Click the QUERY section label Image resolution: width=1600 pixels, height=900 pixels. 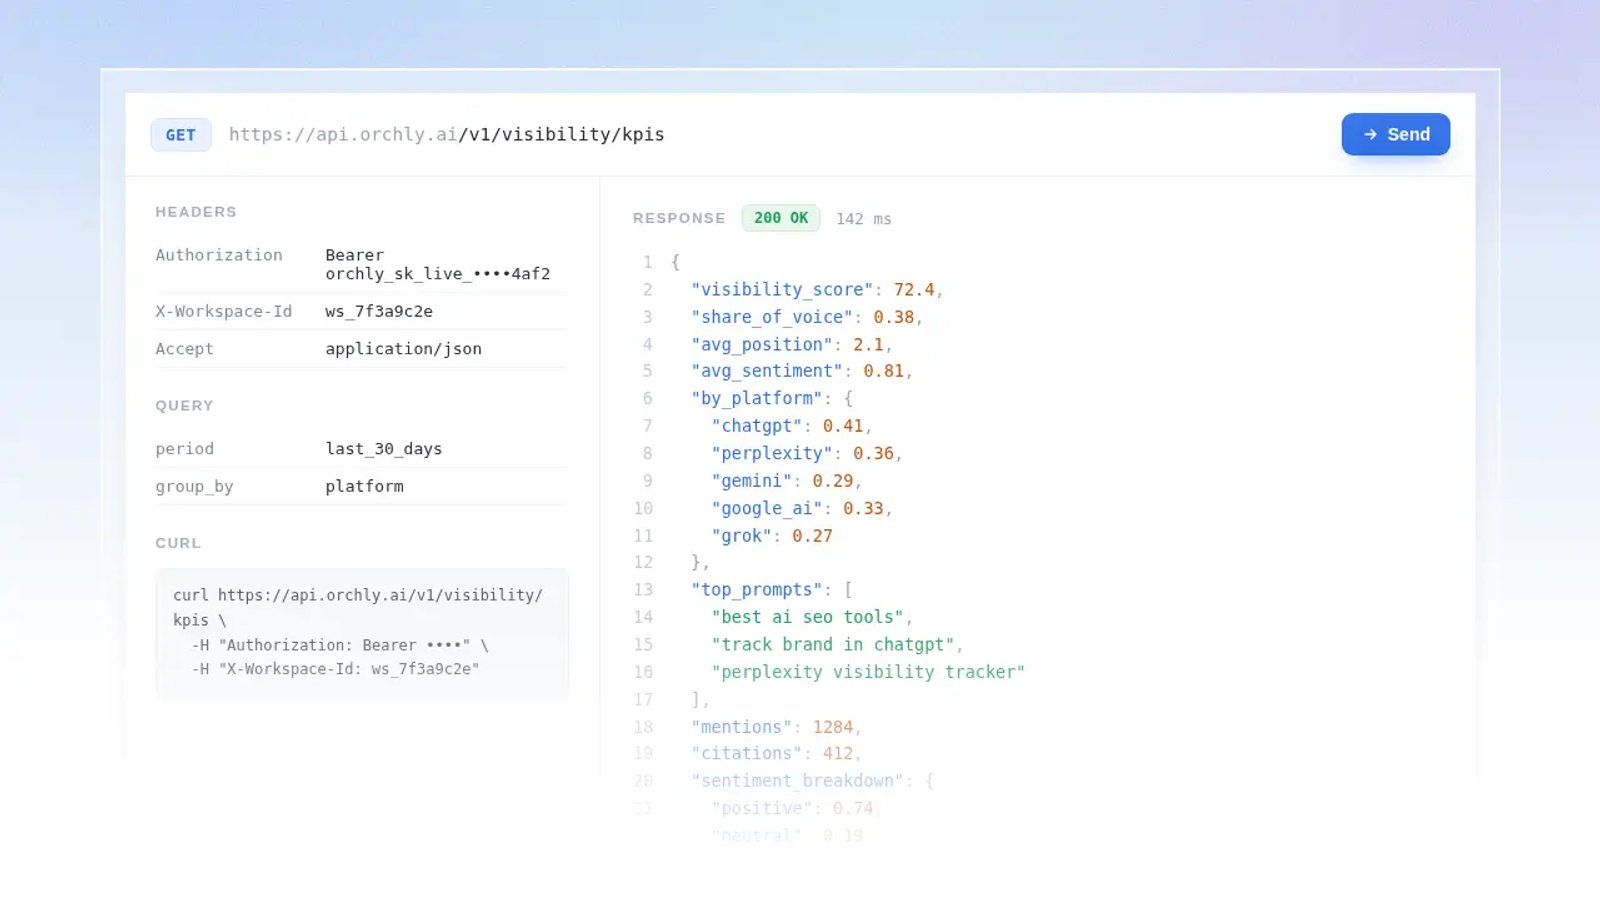184,406
